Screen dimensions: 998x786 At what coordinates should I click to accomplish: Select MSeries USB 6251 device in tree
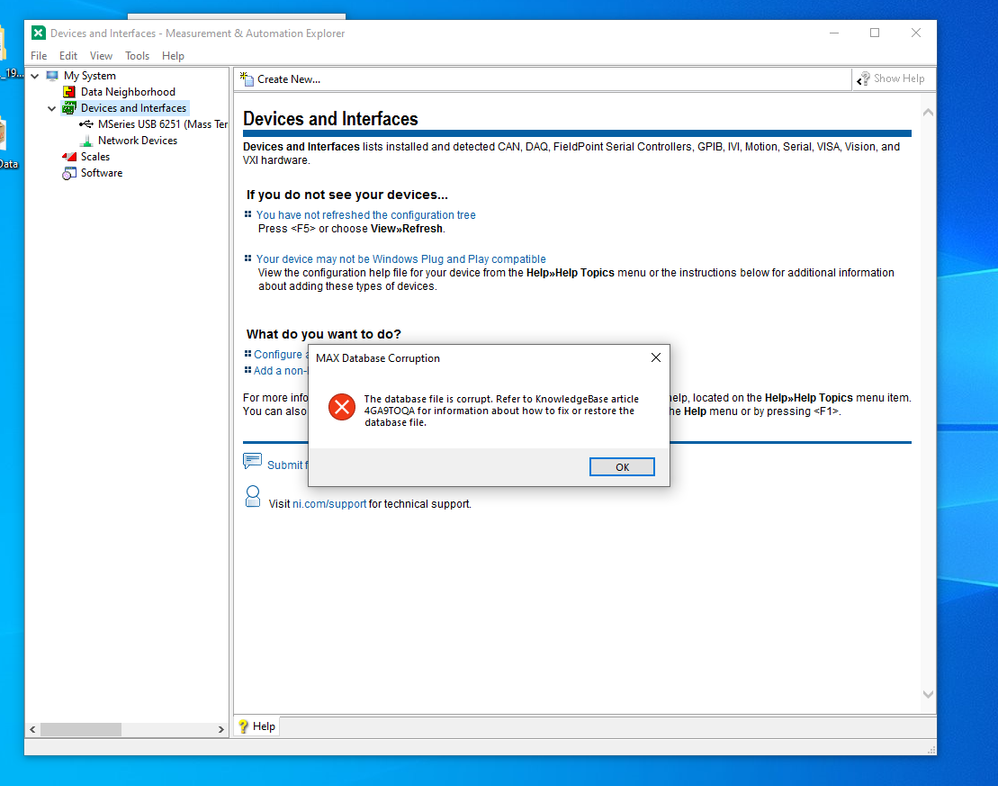pyautogui.click(x=162, y=124)
